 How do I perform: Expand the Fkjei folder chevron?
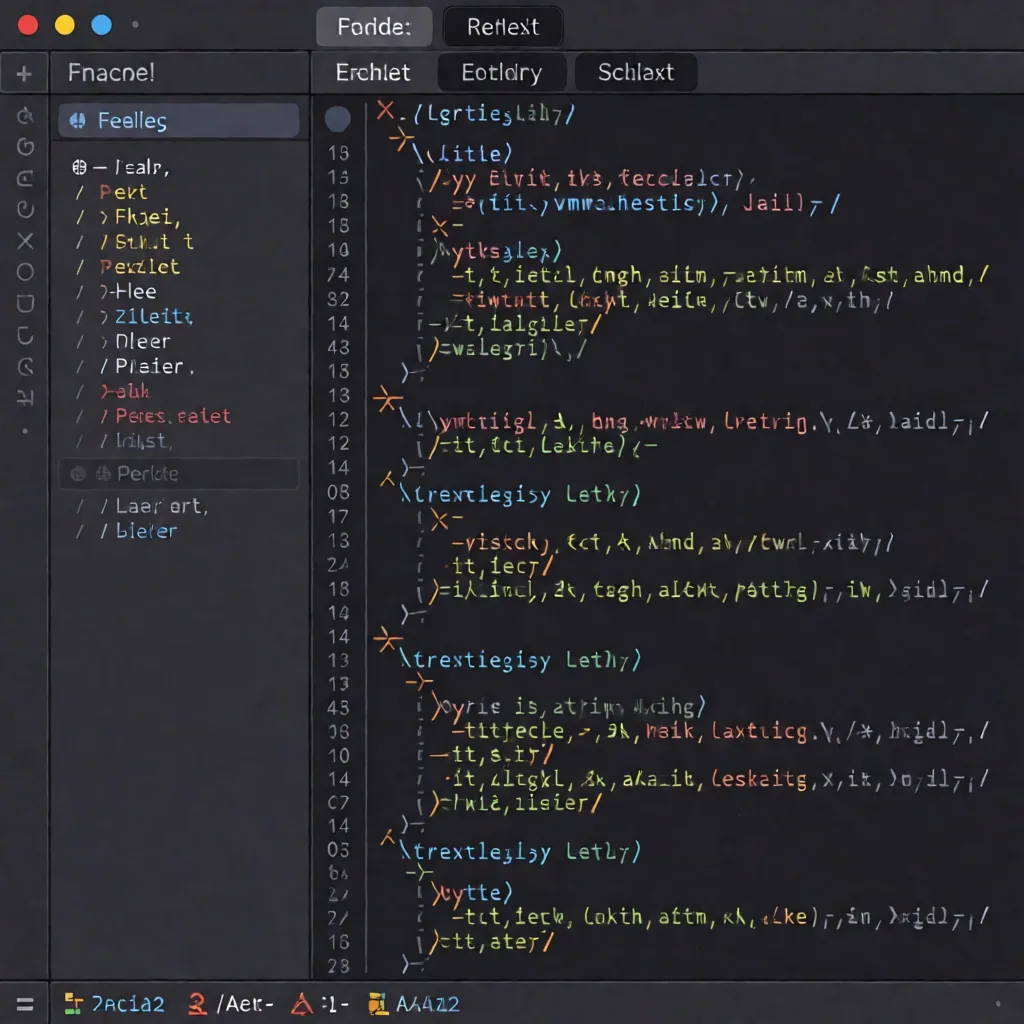click(104, 217)
